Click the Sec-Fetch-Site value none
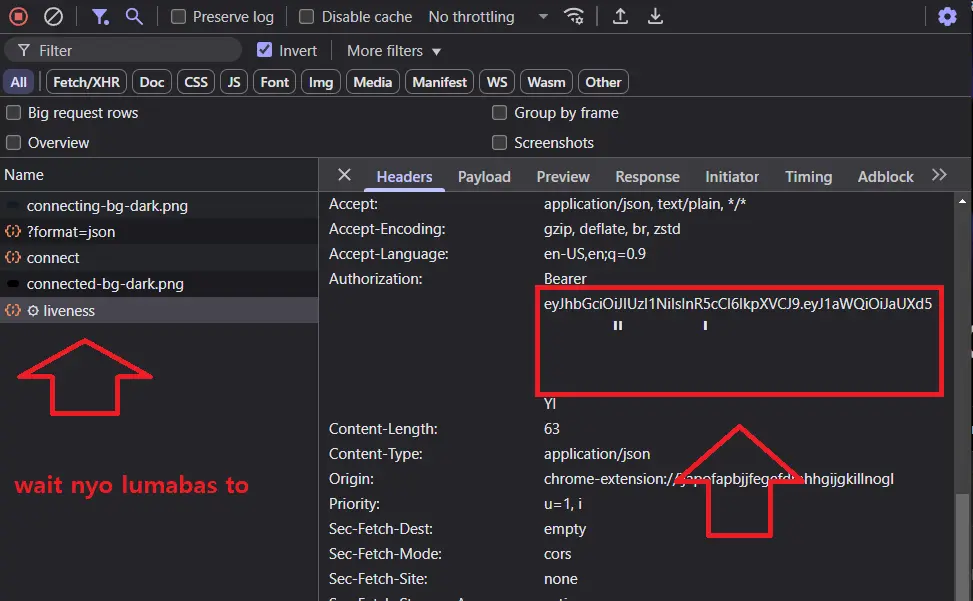 [x=560, y=579]
